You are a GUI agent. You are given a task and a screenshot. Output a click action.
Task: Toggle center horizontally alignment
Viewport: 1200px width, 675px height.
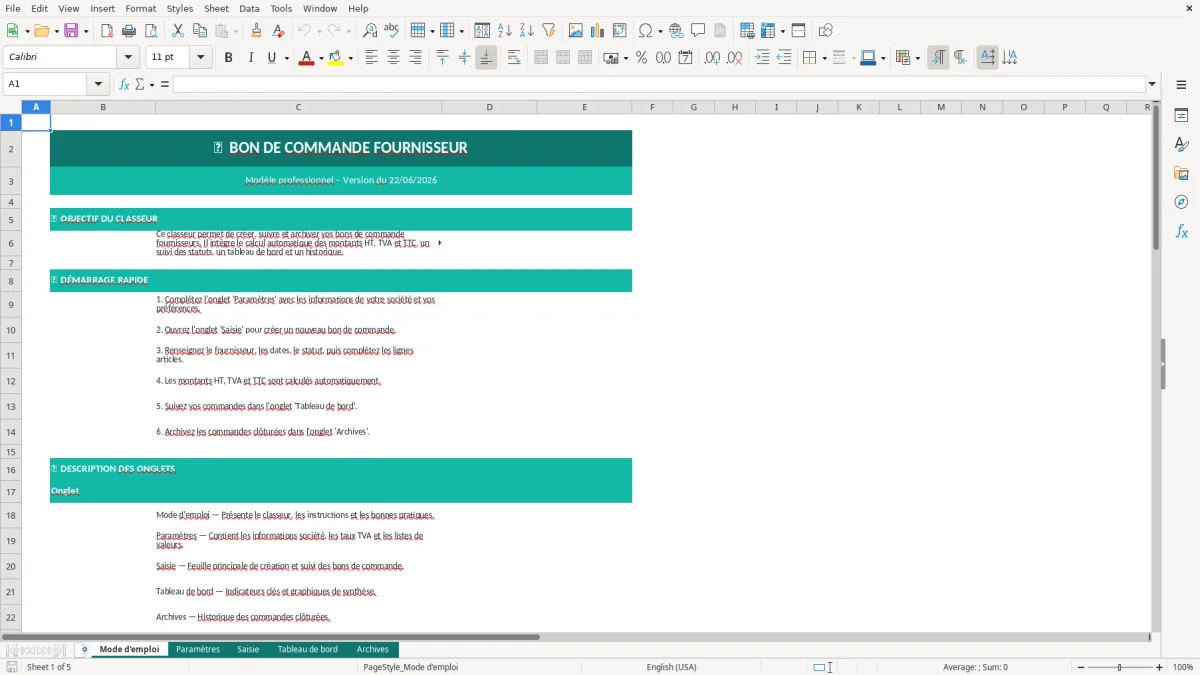click(x=393, y=58)
